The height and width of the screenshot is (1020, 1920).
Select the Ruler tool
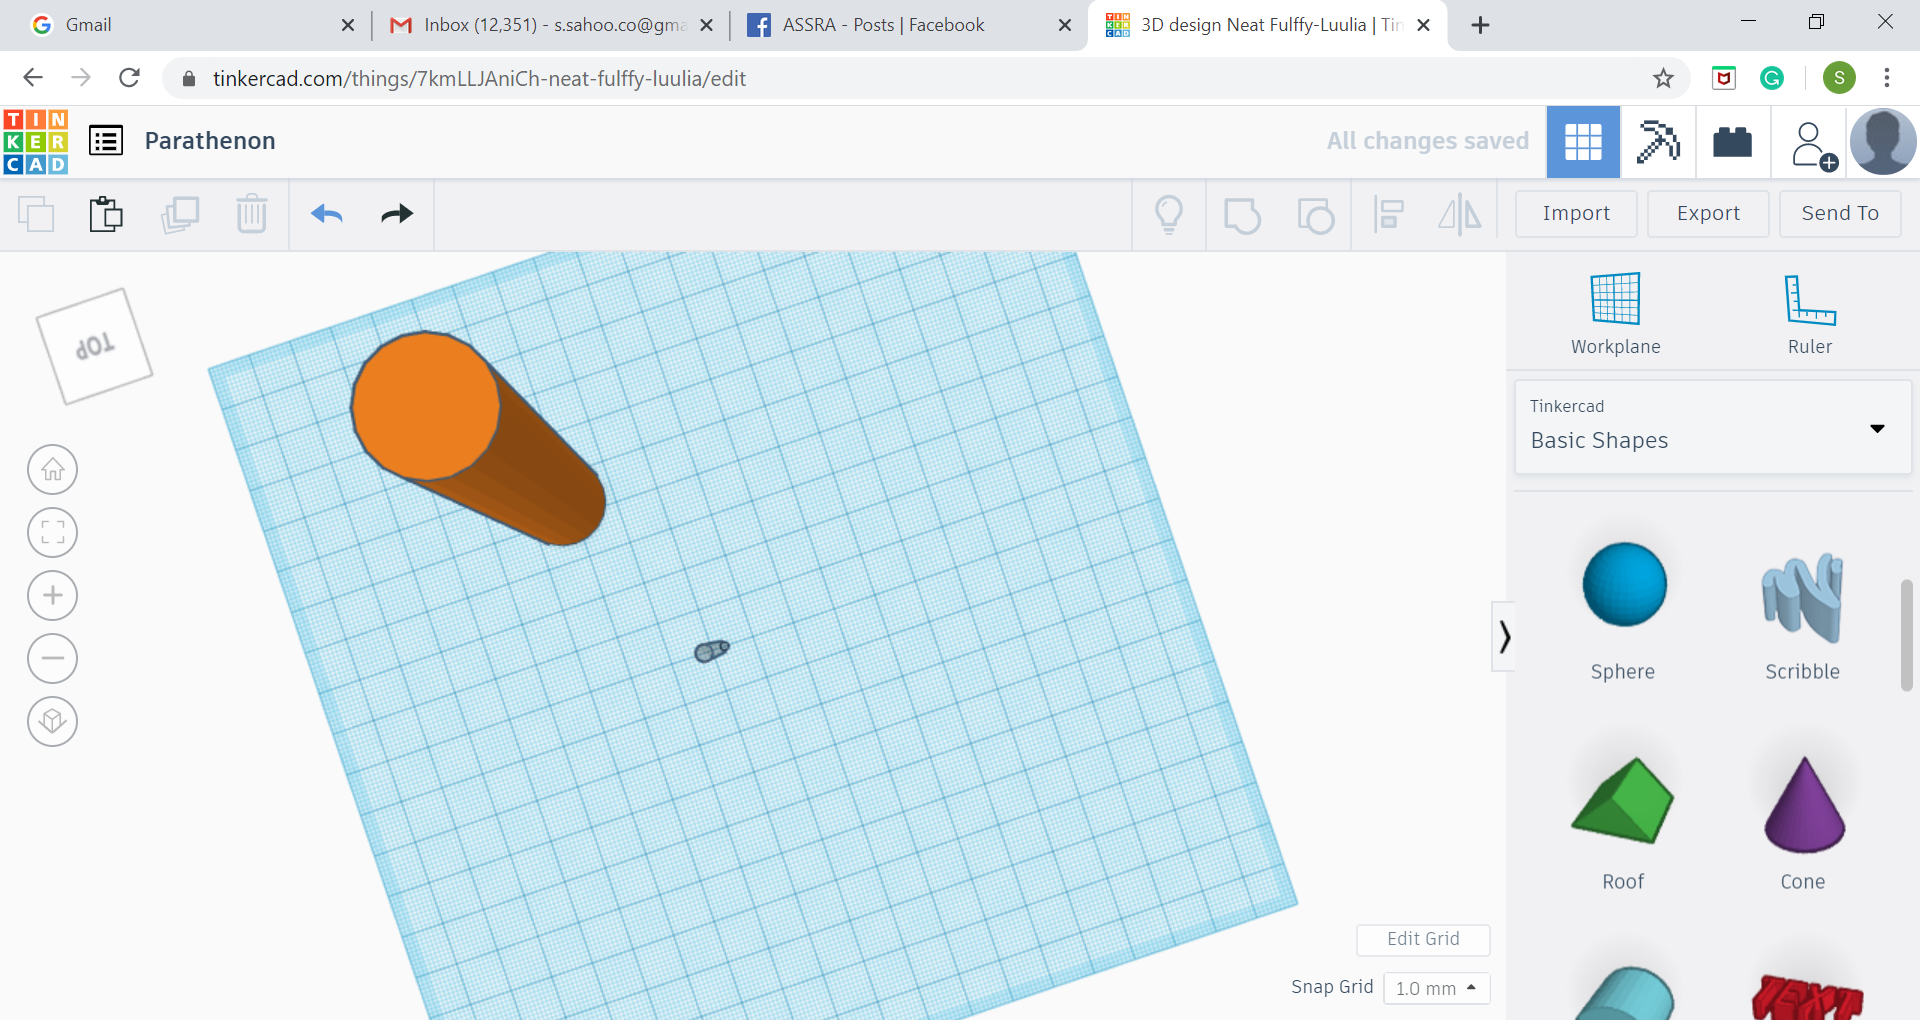(x=1810, y=314)
